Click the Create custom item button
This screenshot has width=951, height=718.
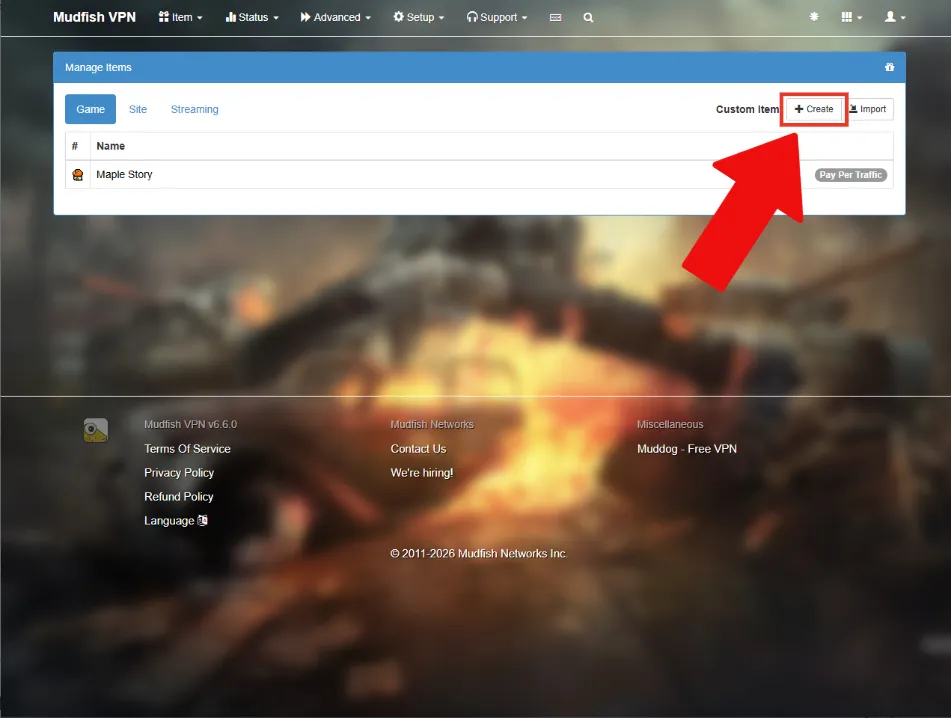pos(813,109)
